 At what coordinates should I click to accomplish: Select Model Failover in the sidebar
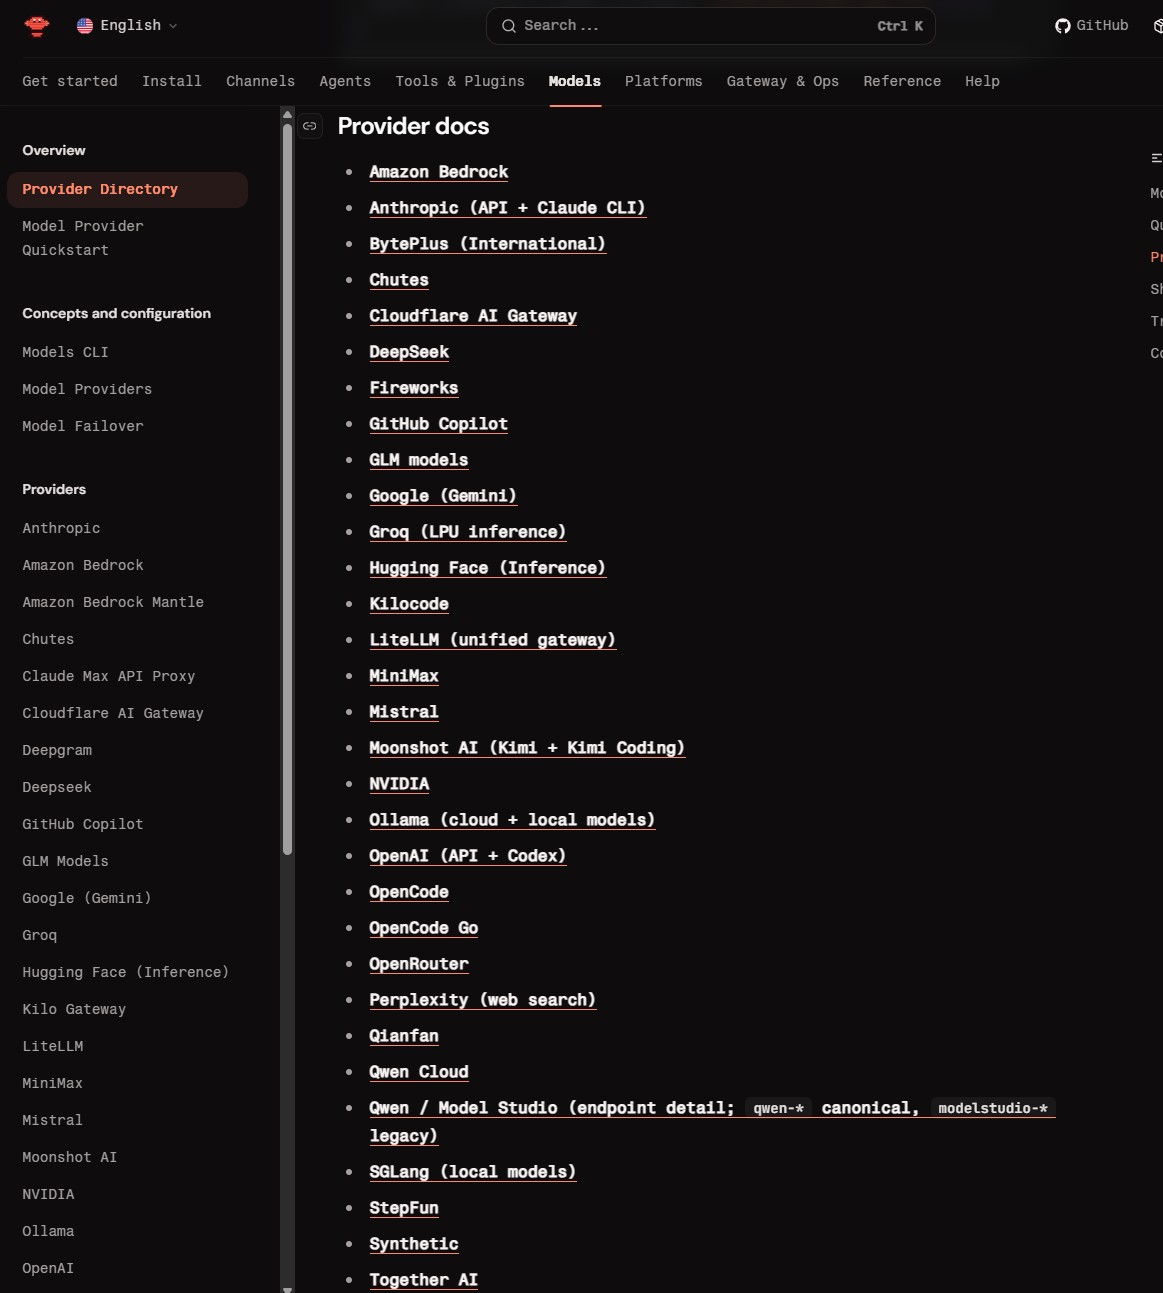[x=82, y=426]
